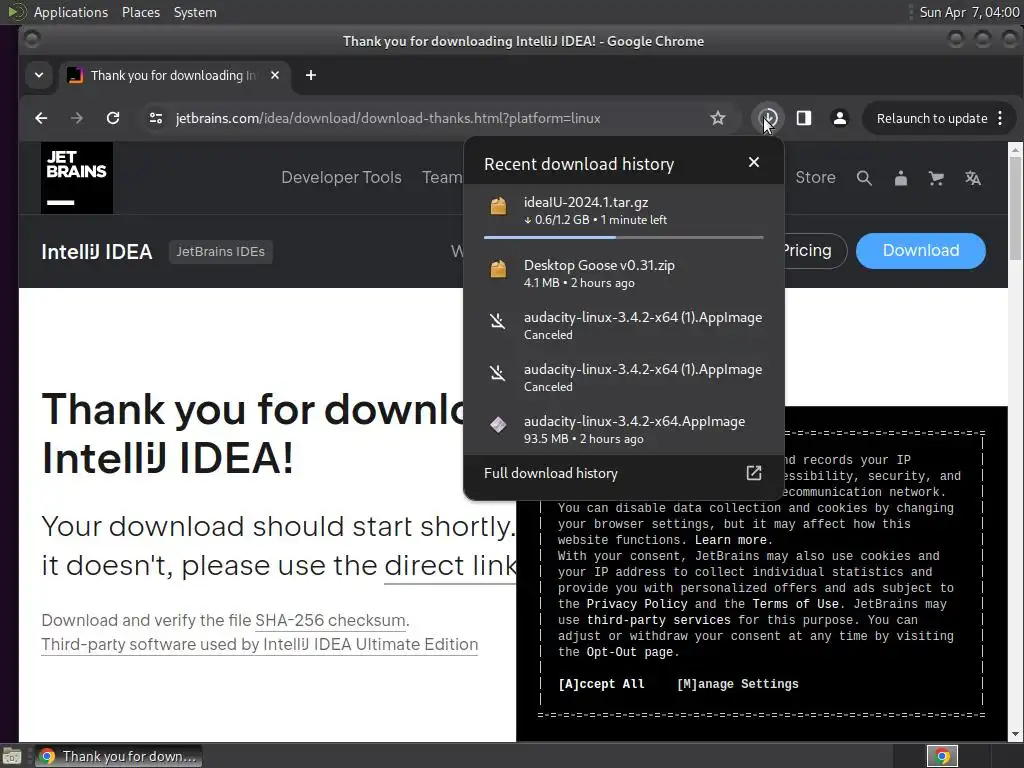This screenshot has width=1024, height=768.
Task: Open the shopping cart icon
Action: (x=936, y=178)
